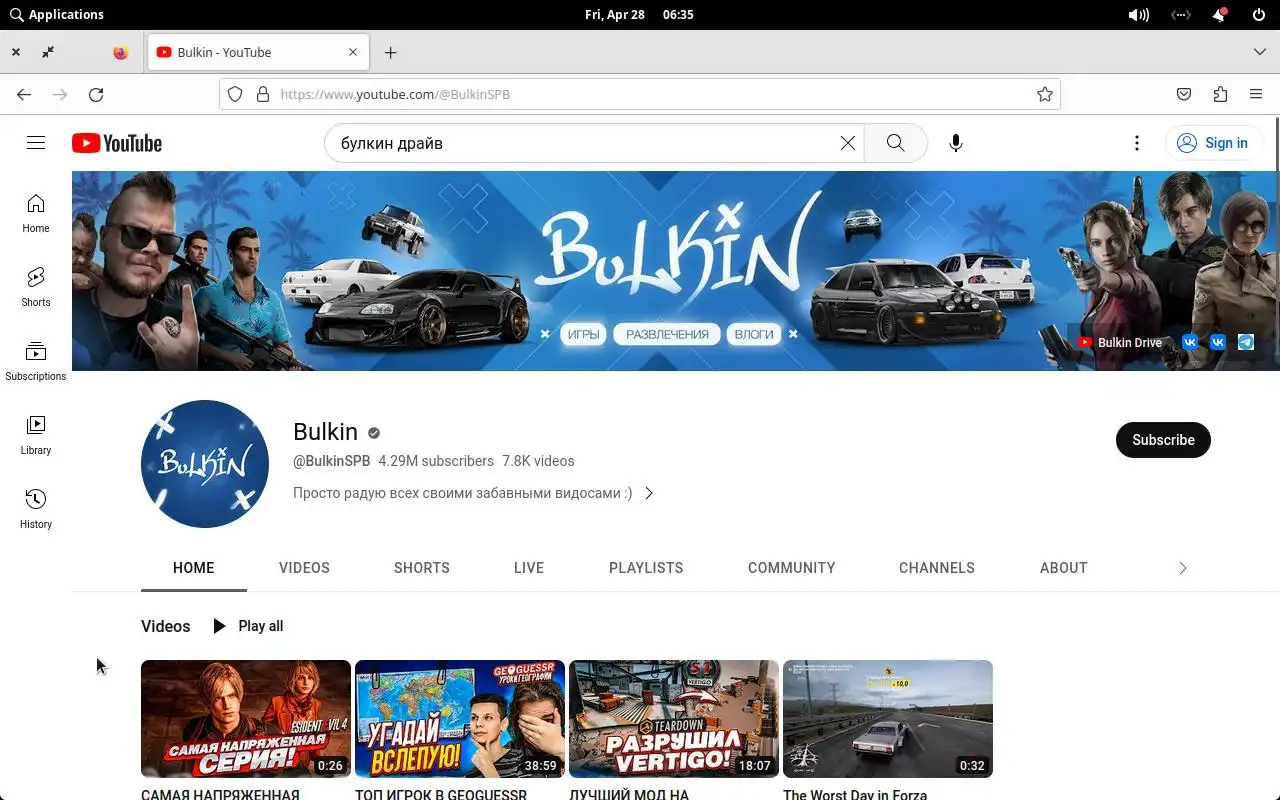Open the system volume indicator
The height and width of the screenshot is (800, 1280).
(x=1138, y=15)
